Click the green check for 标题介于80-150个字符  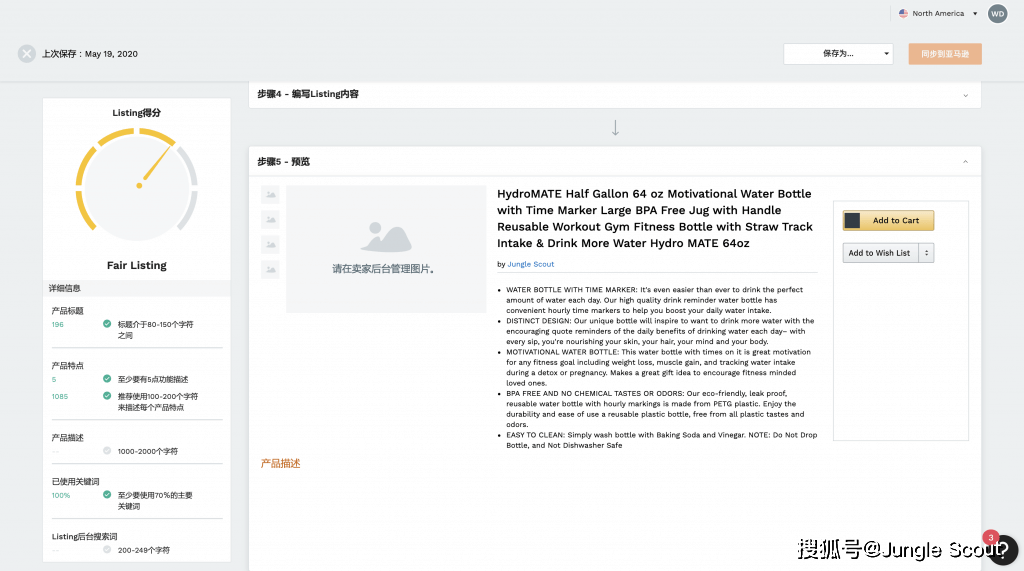(107, 324)
